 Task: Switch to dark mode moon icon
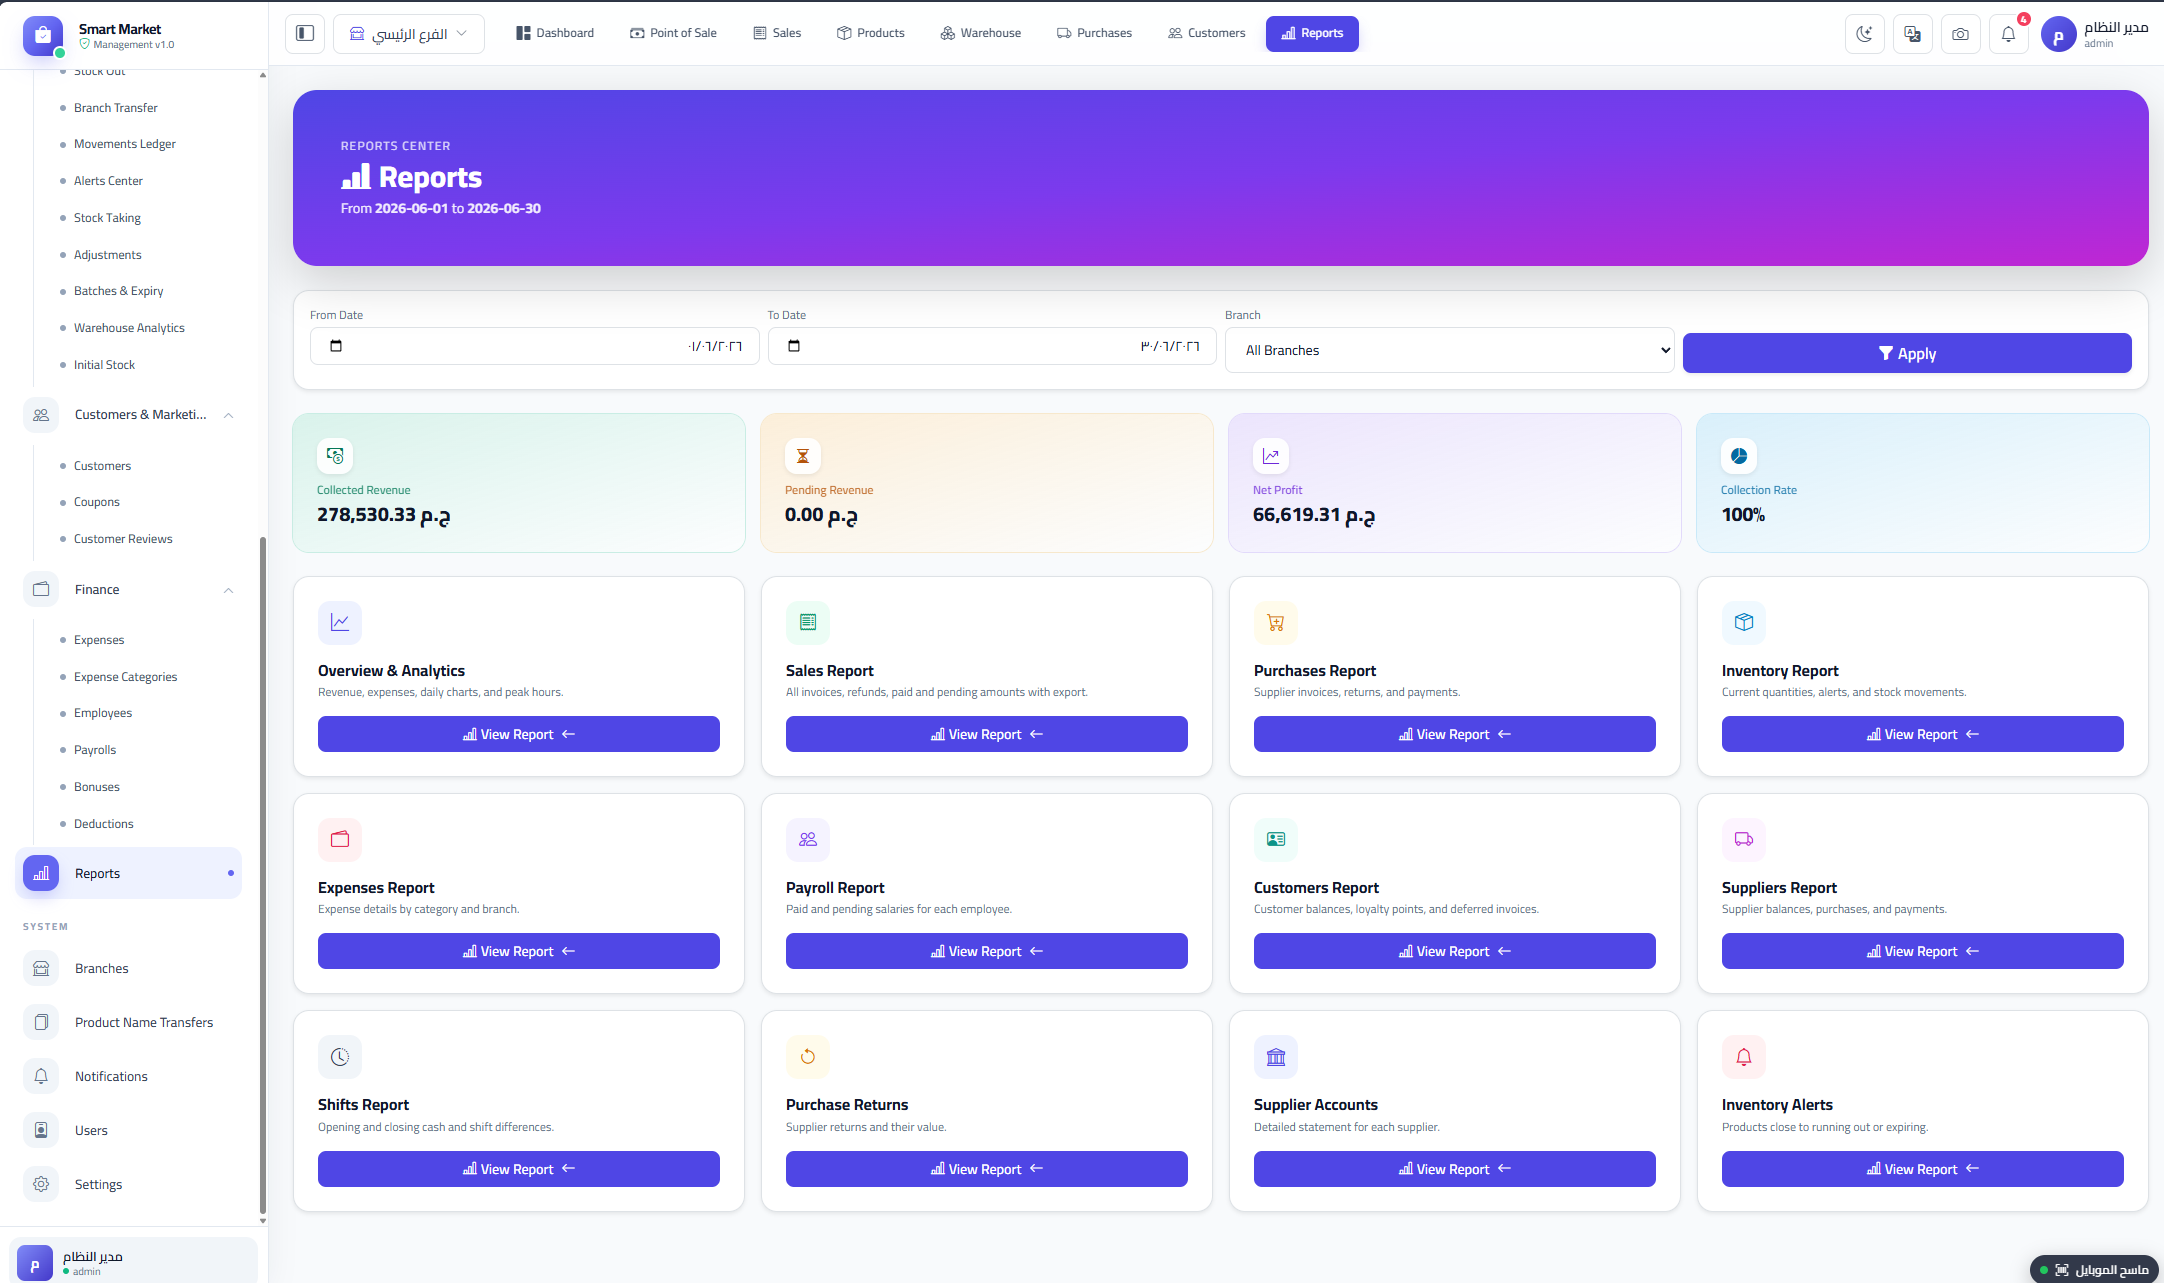click(x=1864, y=34)
